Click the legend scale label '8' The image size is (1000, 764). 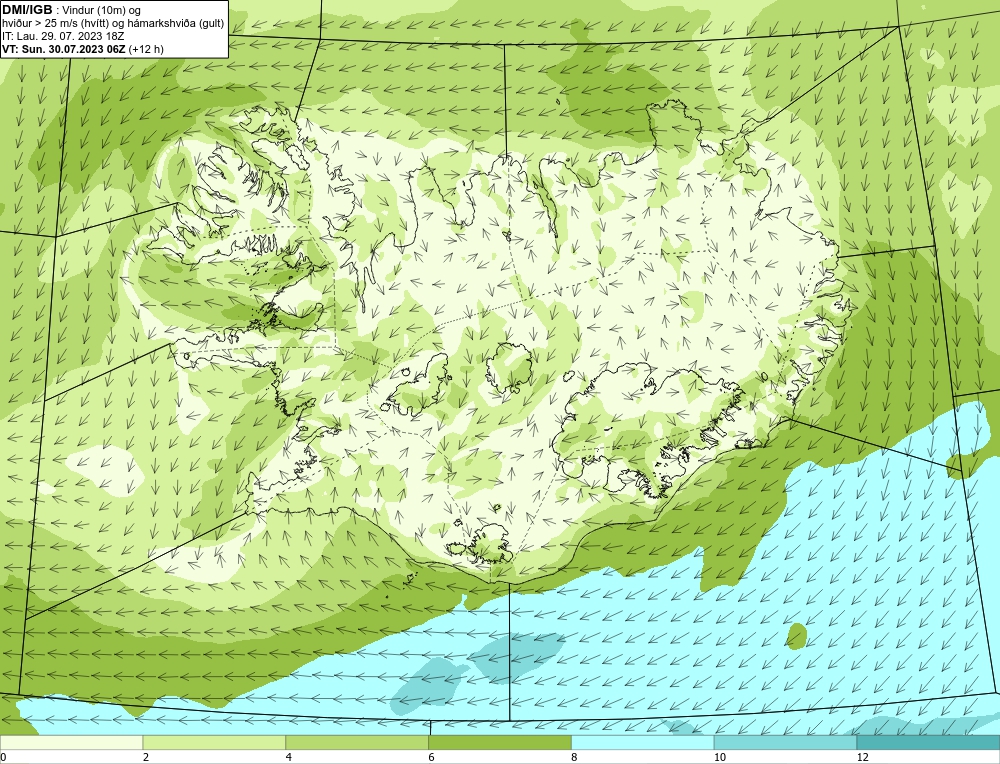pyautogui.click(x=575, y=757)
